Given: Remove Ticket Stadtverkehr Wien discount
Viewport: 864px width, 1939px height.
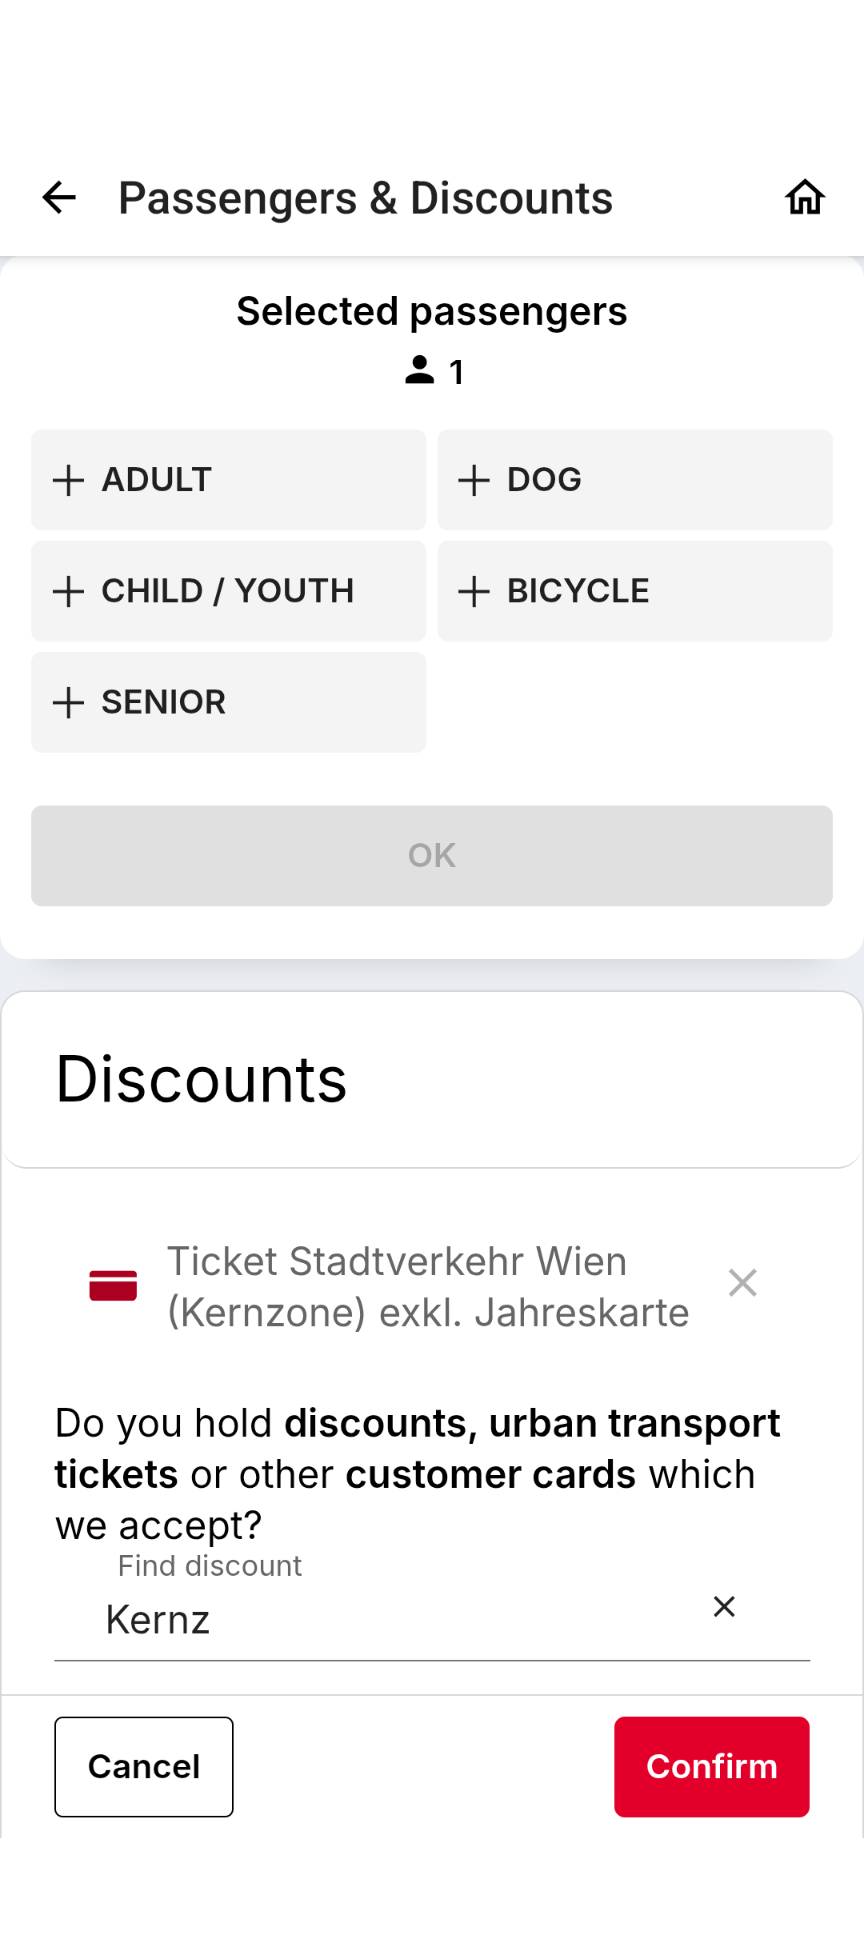Looking at the screenshot, I should tap(742, 1283).
